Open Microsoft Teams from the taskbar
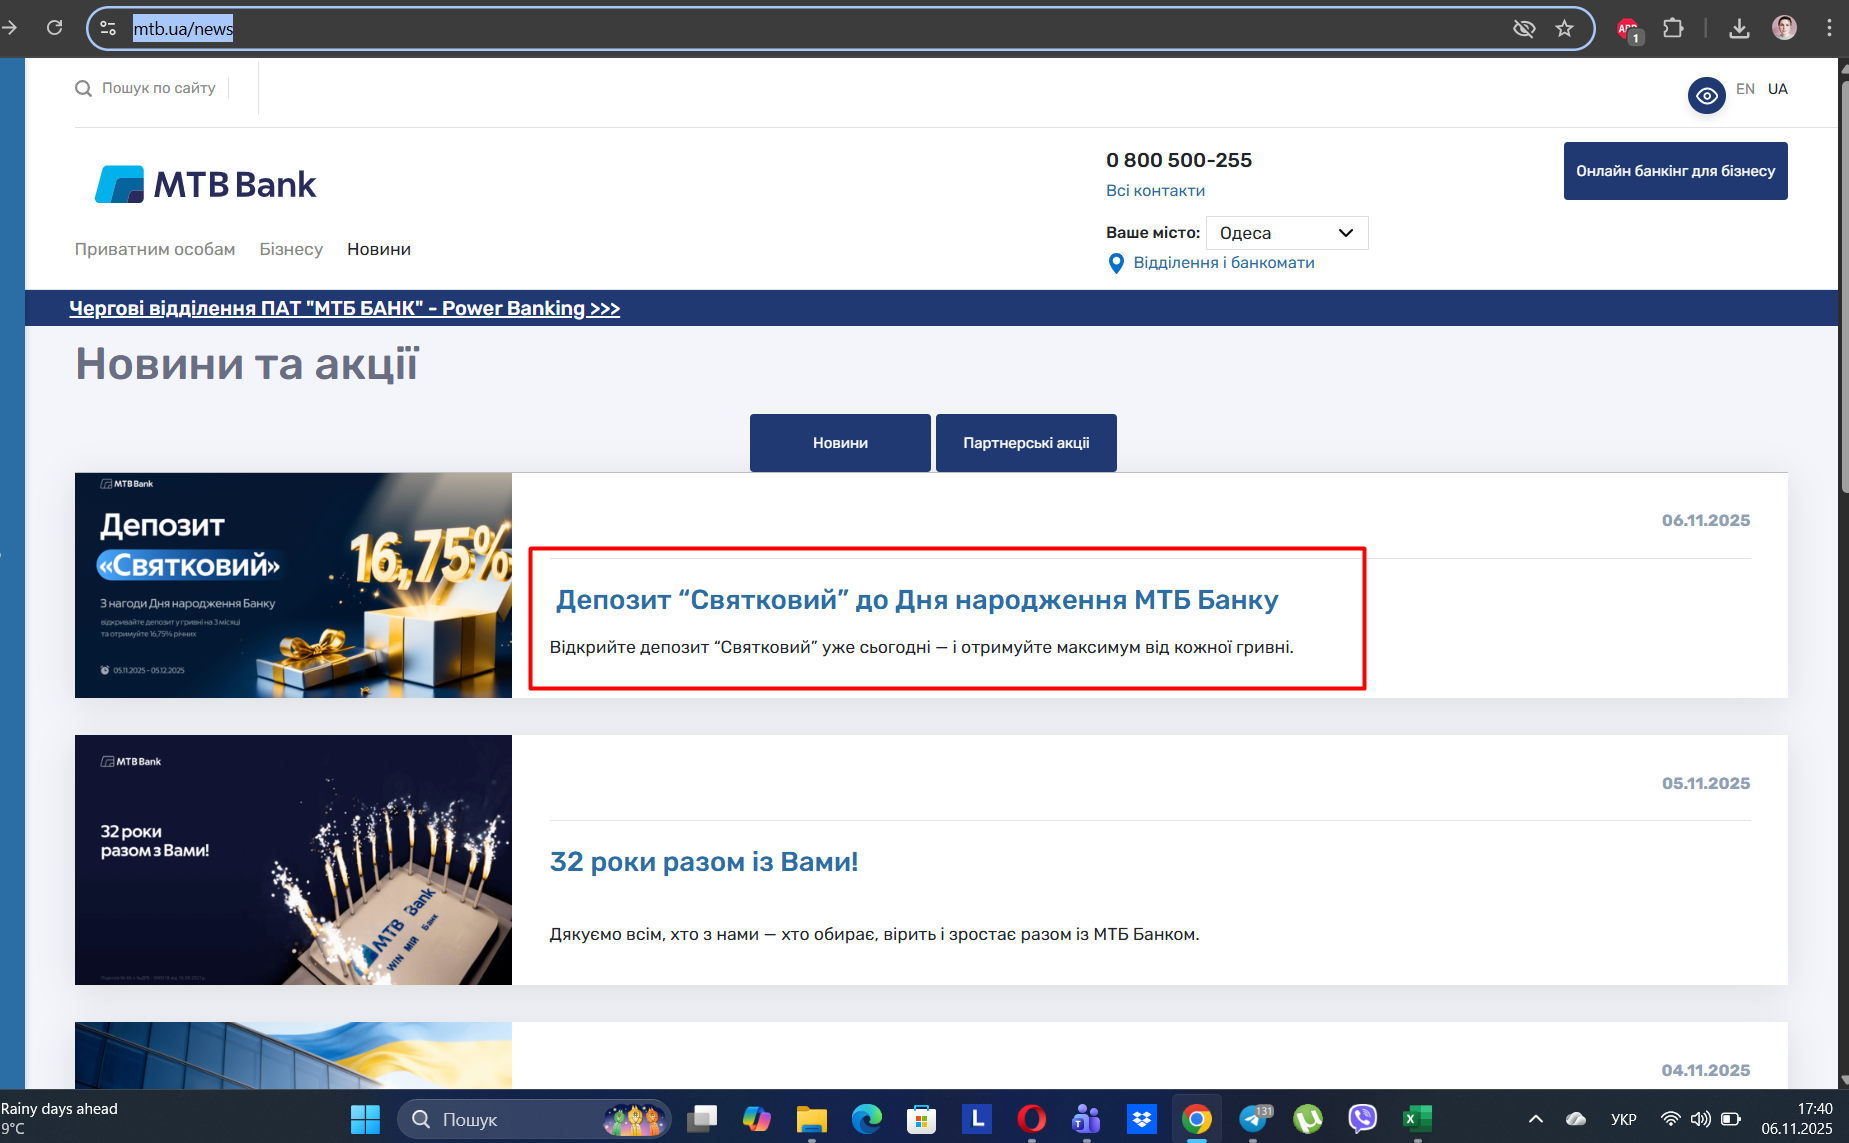The width and height of the screenshot is (1849, 1143). (1087, 1119)
